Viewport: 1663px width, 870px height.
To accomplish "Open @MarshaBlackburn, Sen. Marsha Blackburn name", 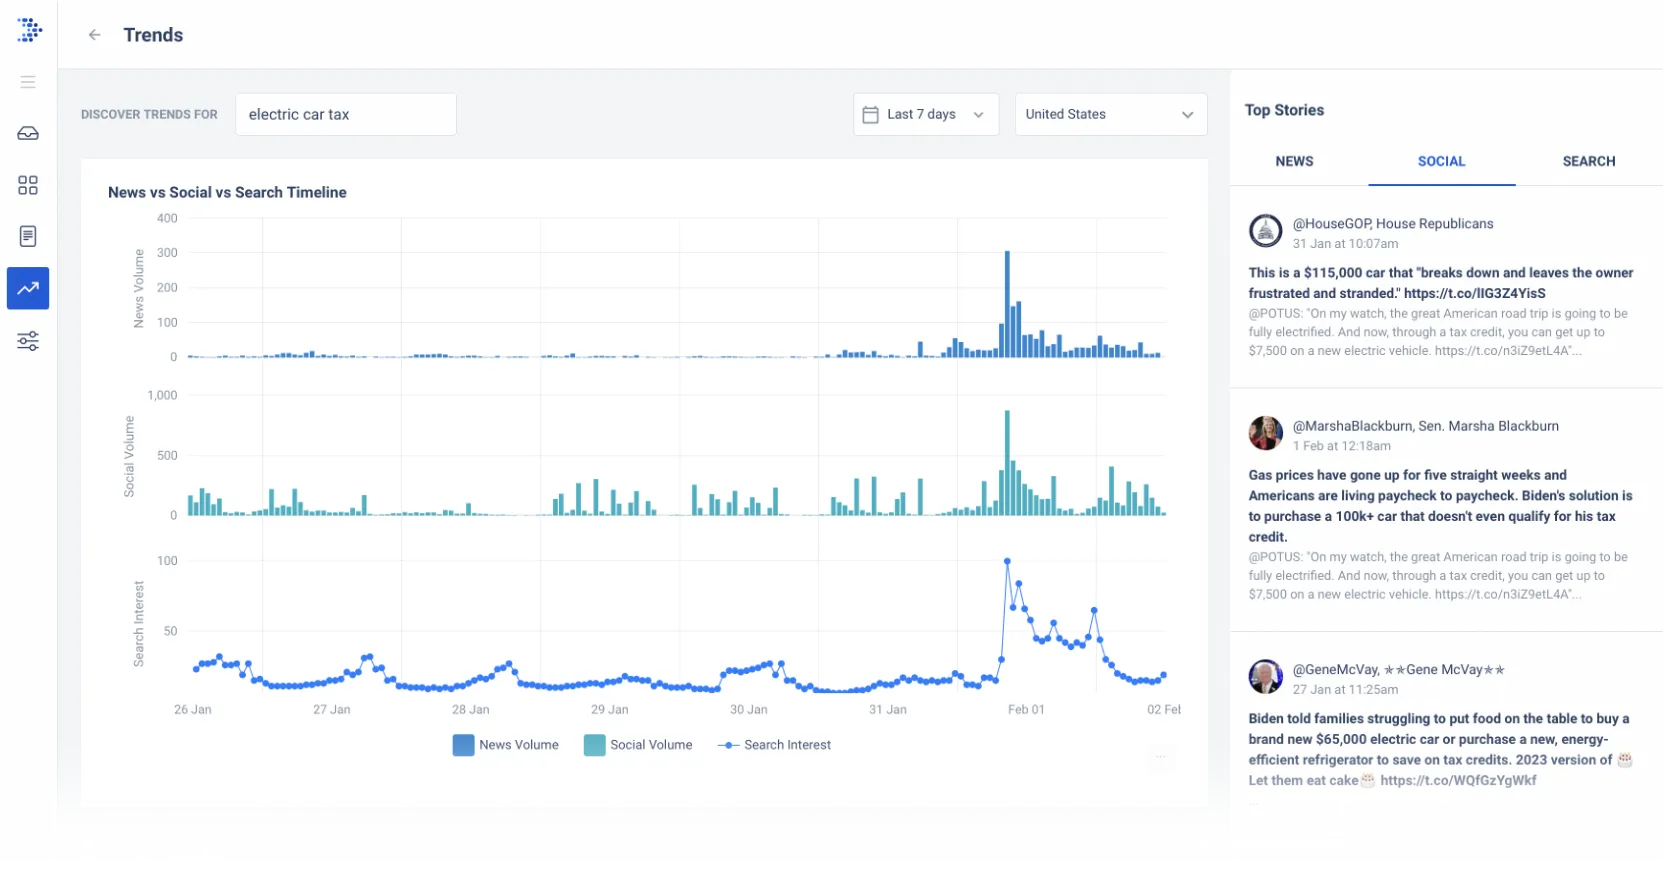I will [1425, 426].
